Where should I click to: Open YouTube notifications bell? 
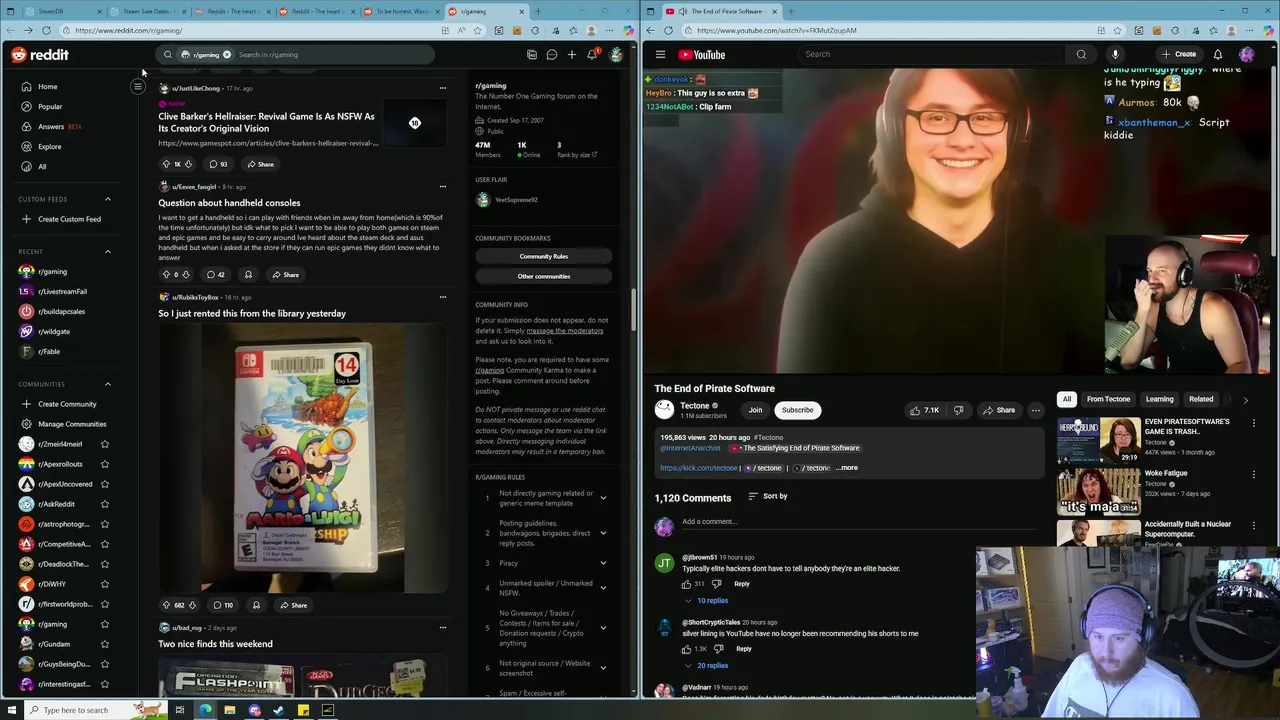click(x=1218, y=55)
